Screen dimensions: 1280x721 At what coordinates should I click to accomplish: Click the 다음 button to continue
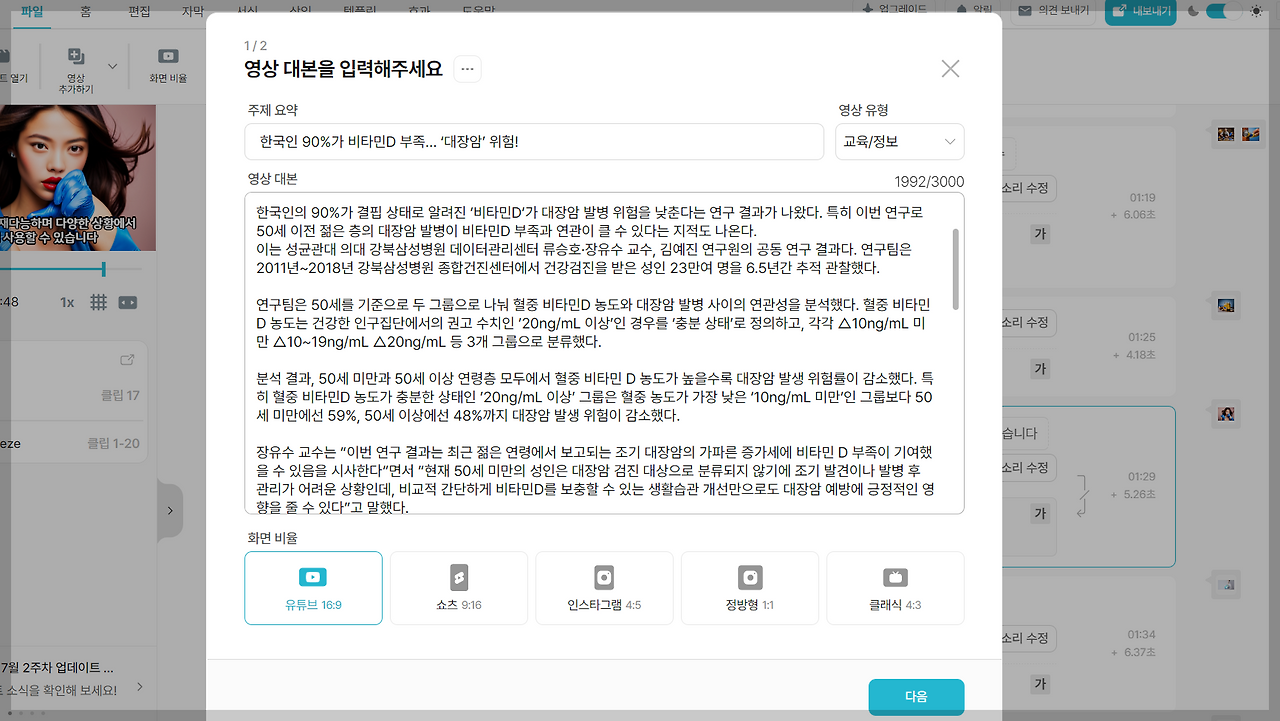(918, 697)
